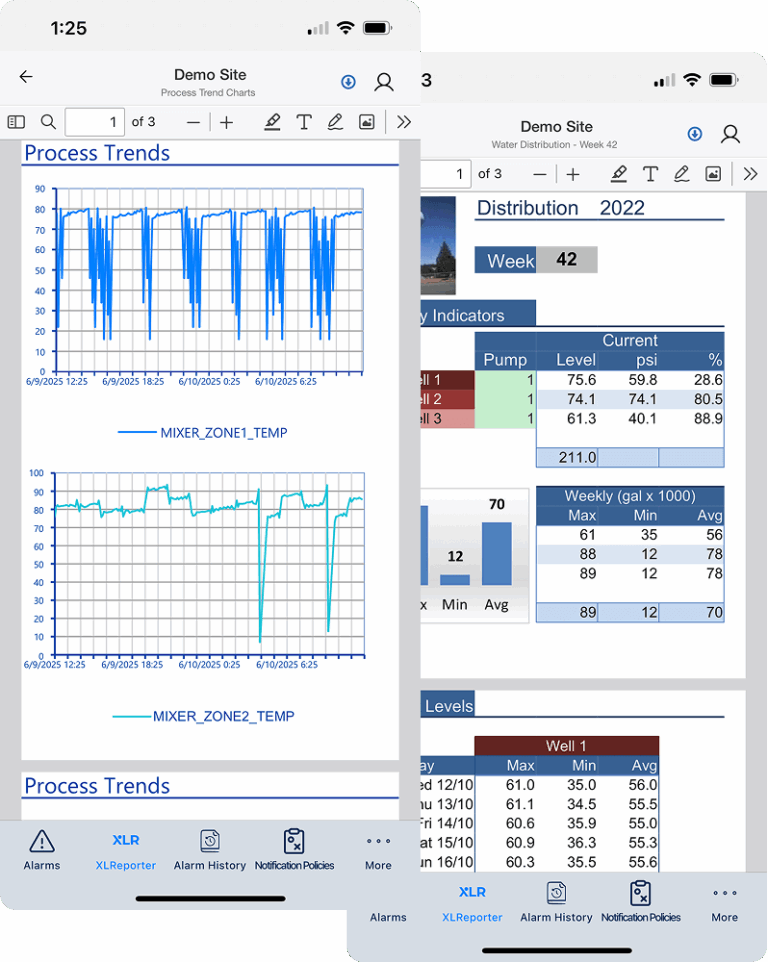Tap More menu on left phone
768x962 pixels.
378,849
